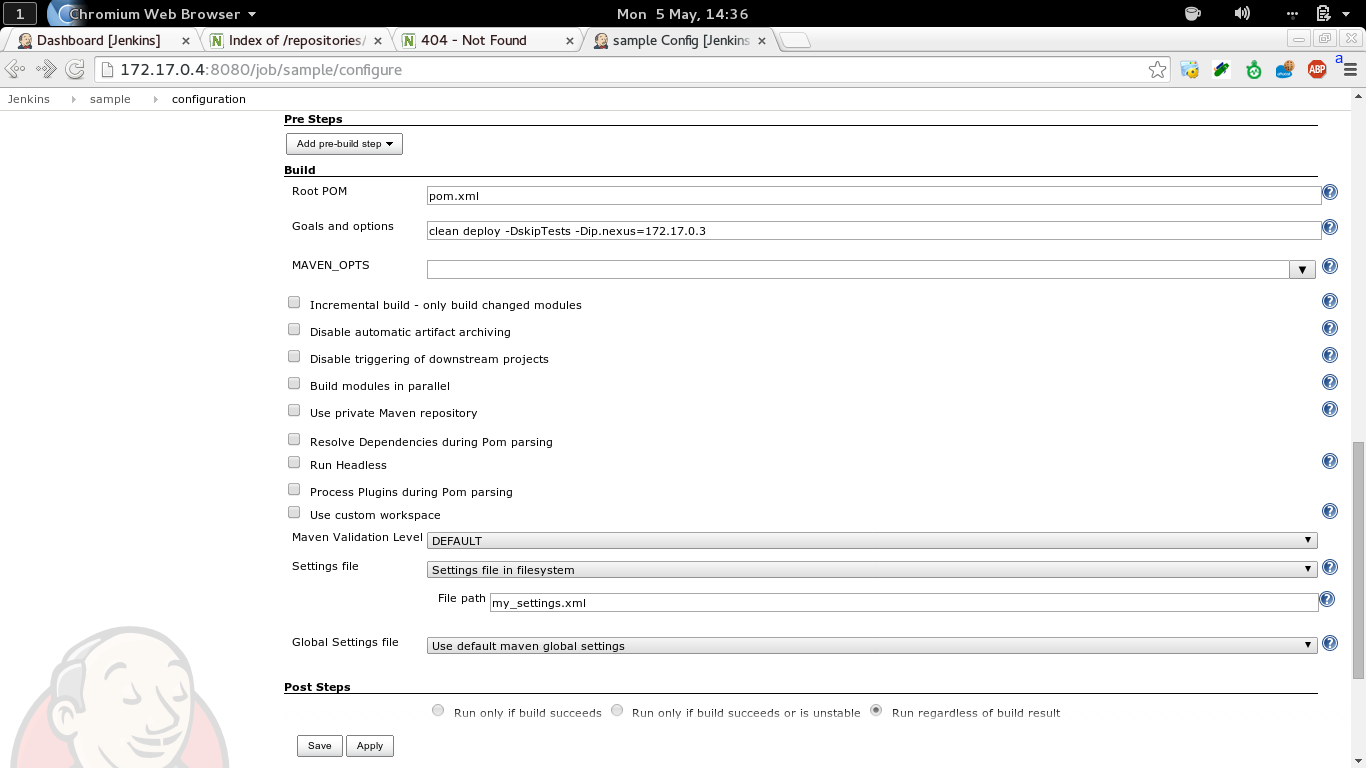Click the top bar date and time
The height and width of the screenshot is (768, 1366).
coord(682,14)
